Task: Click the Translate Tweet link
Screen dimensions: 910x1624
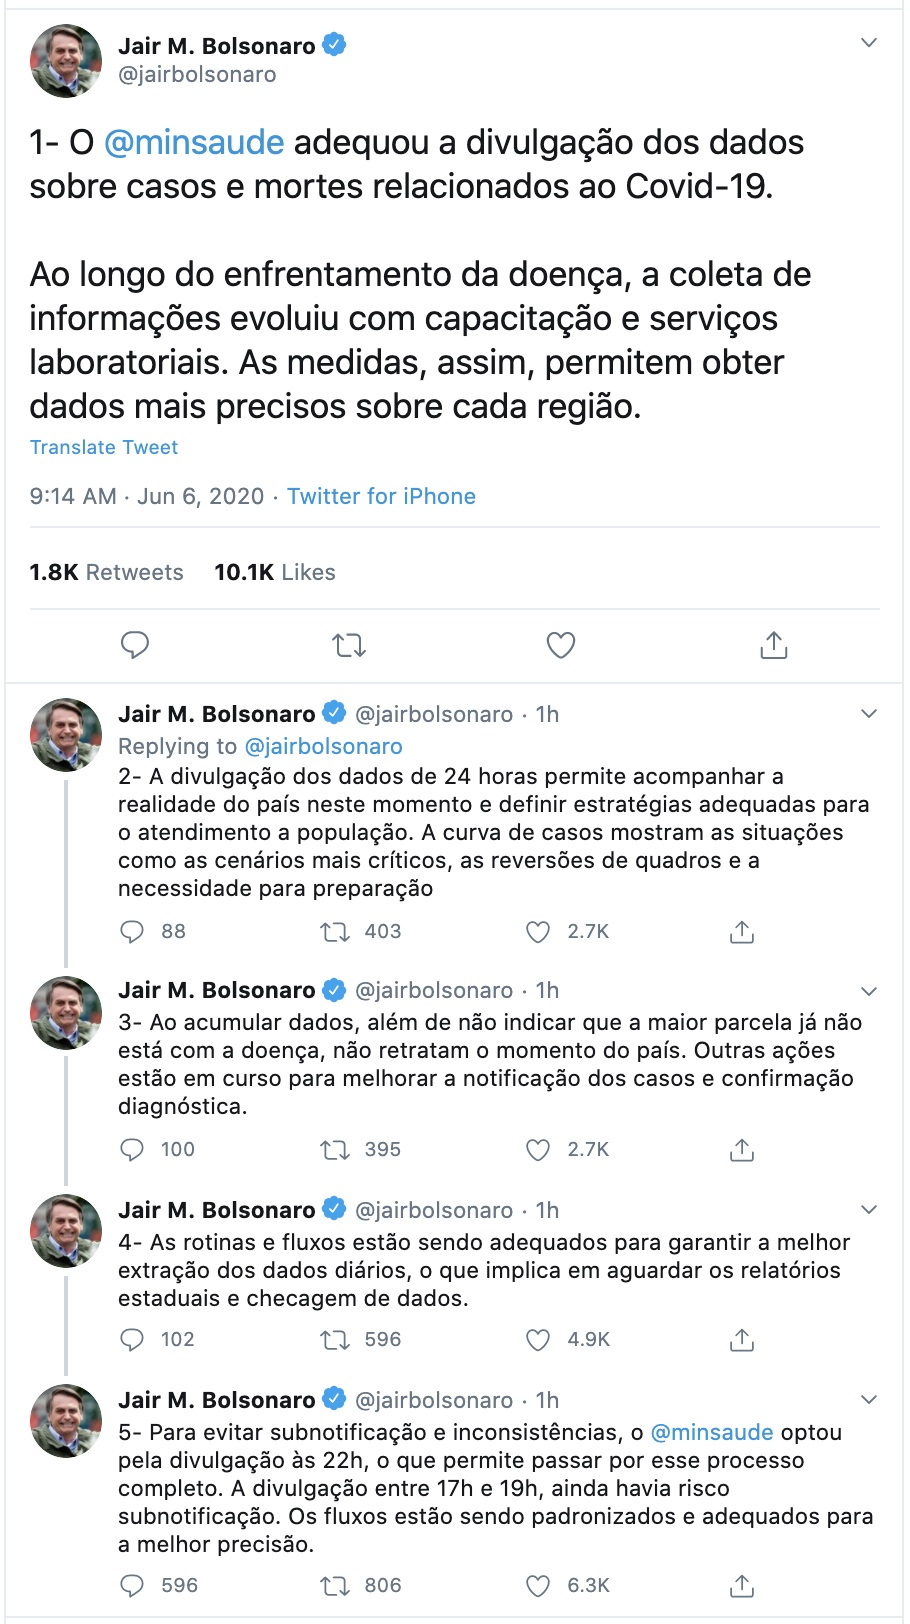Action: click(x=104, y=447)
